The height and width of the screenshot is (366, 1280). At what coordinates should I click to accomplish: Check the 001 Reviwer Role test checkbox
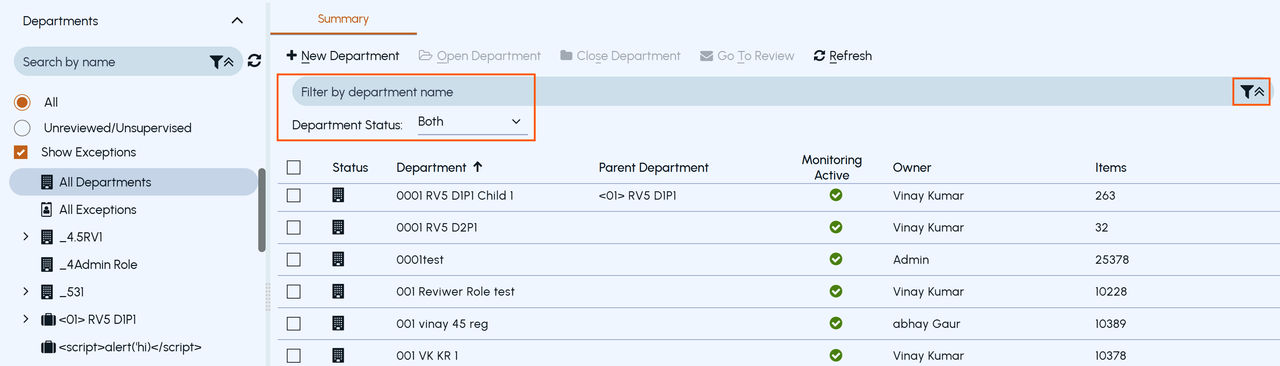tap(293, 292)
